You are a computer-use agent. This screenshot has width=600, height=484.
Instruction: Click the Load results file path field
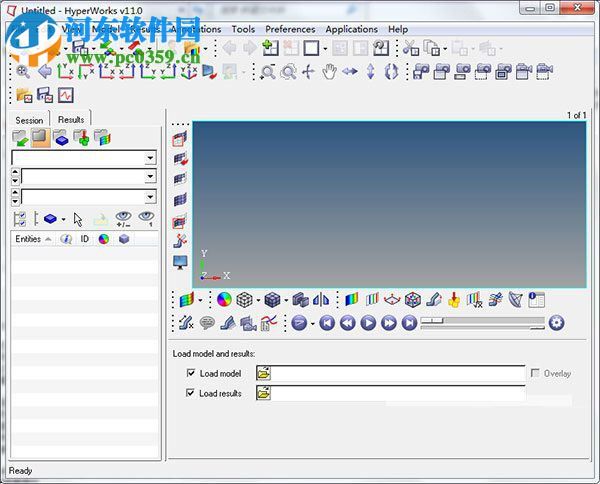[398, 393]
